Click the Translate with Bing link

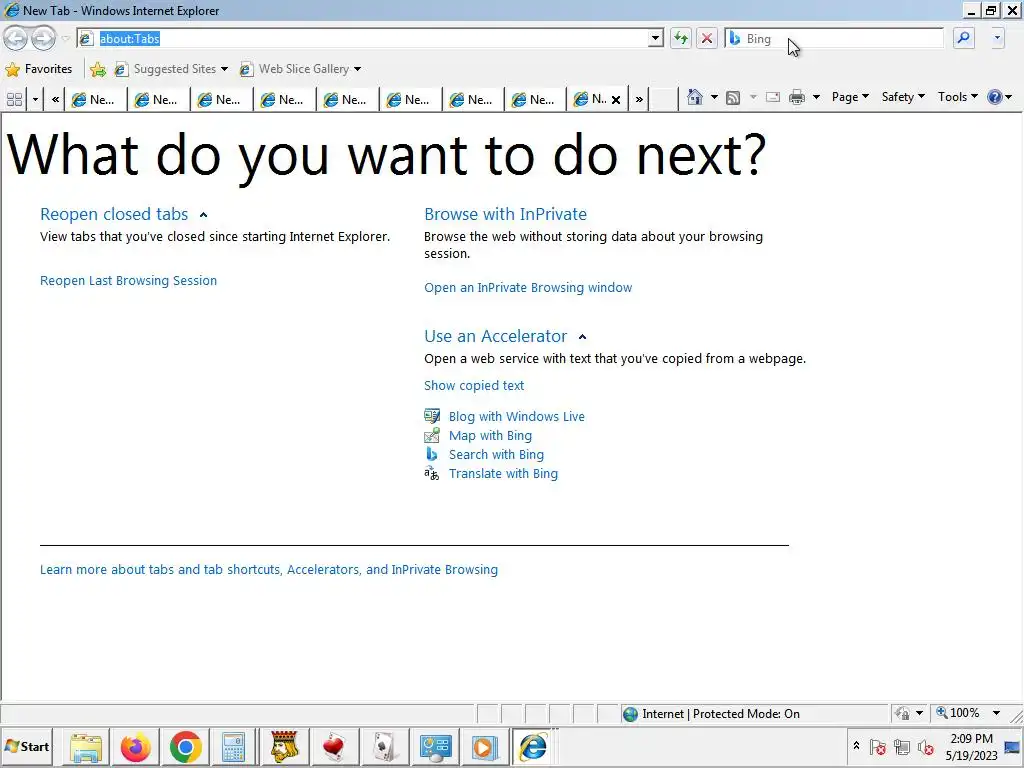click(503, 473)
